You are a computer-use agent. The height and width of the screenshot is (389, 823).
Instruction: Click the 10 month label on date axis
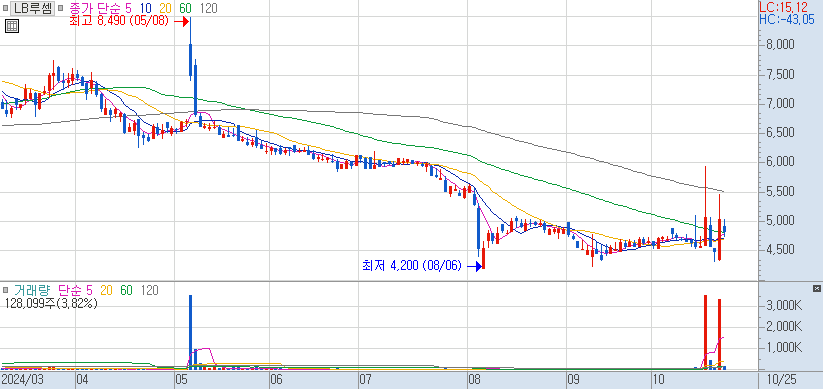(658, 379)
